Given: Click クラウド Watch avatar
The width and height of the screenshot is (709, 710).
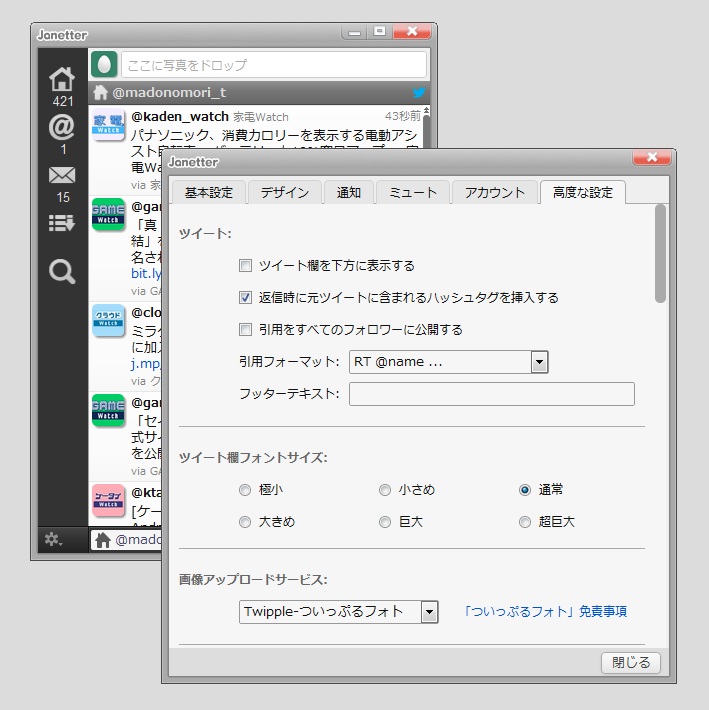Looking at the screenshot, I should [x=108, y=320].
